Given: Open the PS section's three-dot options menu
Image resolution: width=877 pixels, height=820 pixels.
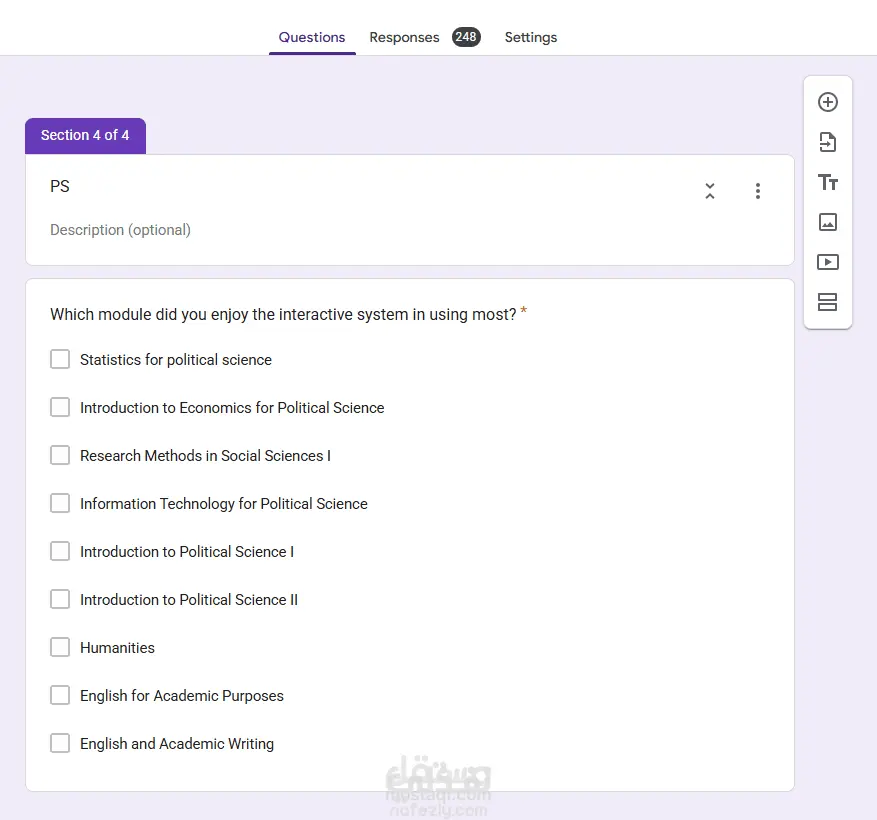Looking at the screenshot, I should (x=757, y=191).
